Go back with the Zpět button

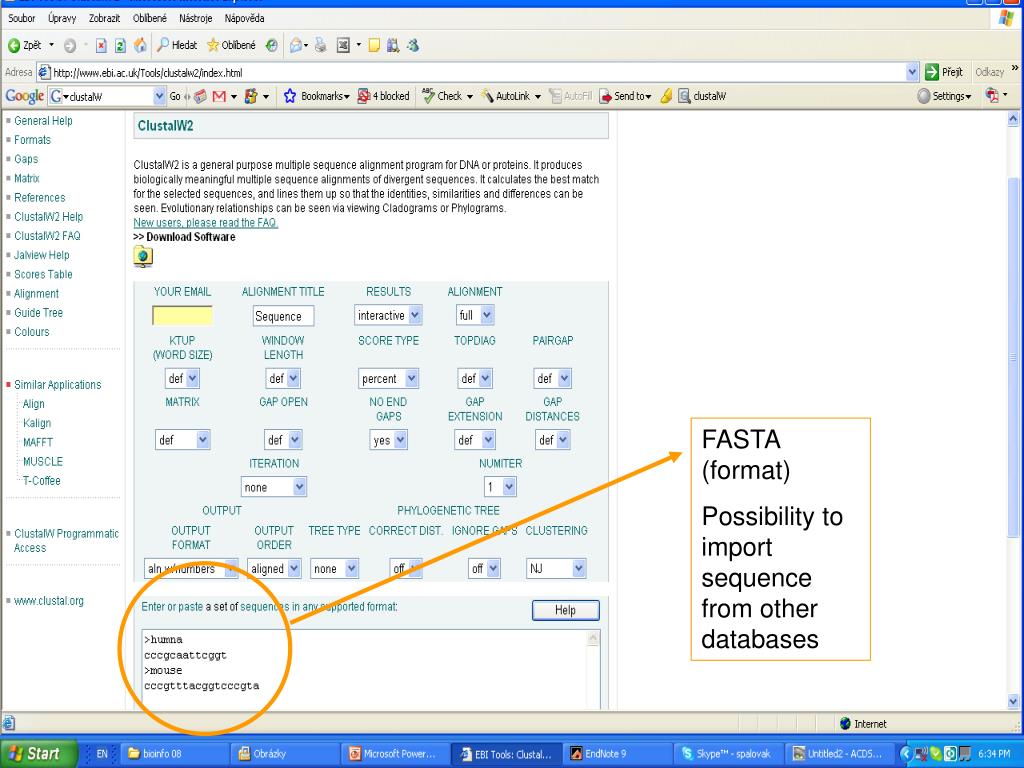tap(25, 45)
